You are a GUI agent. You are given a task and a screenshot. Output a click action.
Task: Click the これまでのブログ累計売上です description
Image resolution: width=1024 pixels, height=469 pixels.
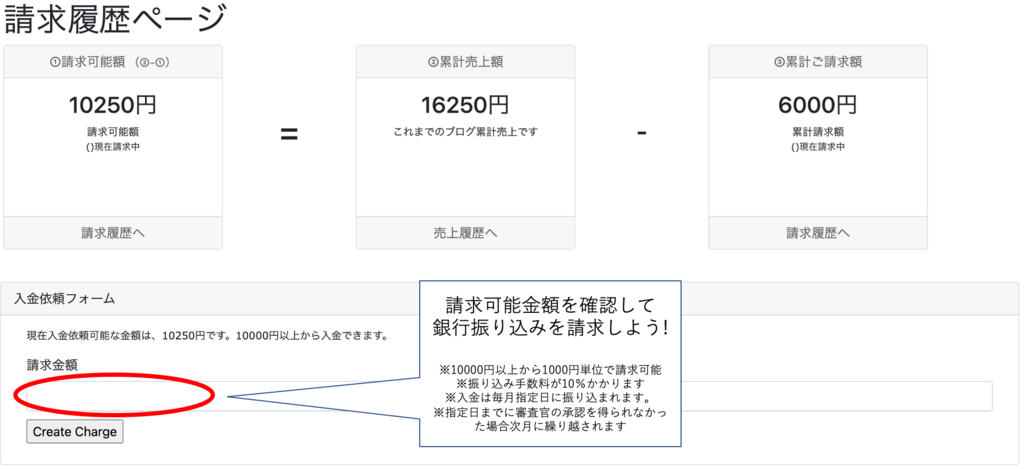point(465,131)
